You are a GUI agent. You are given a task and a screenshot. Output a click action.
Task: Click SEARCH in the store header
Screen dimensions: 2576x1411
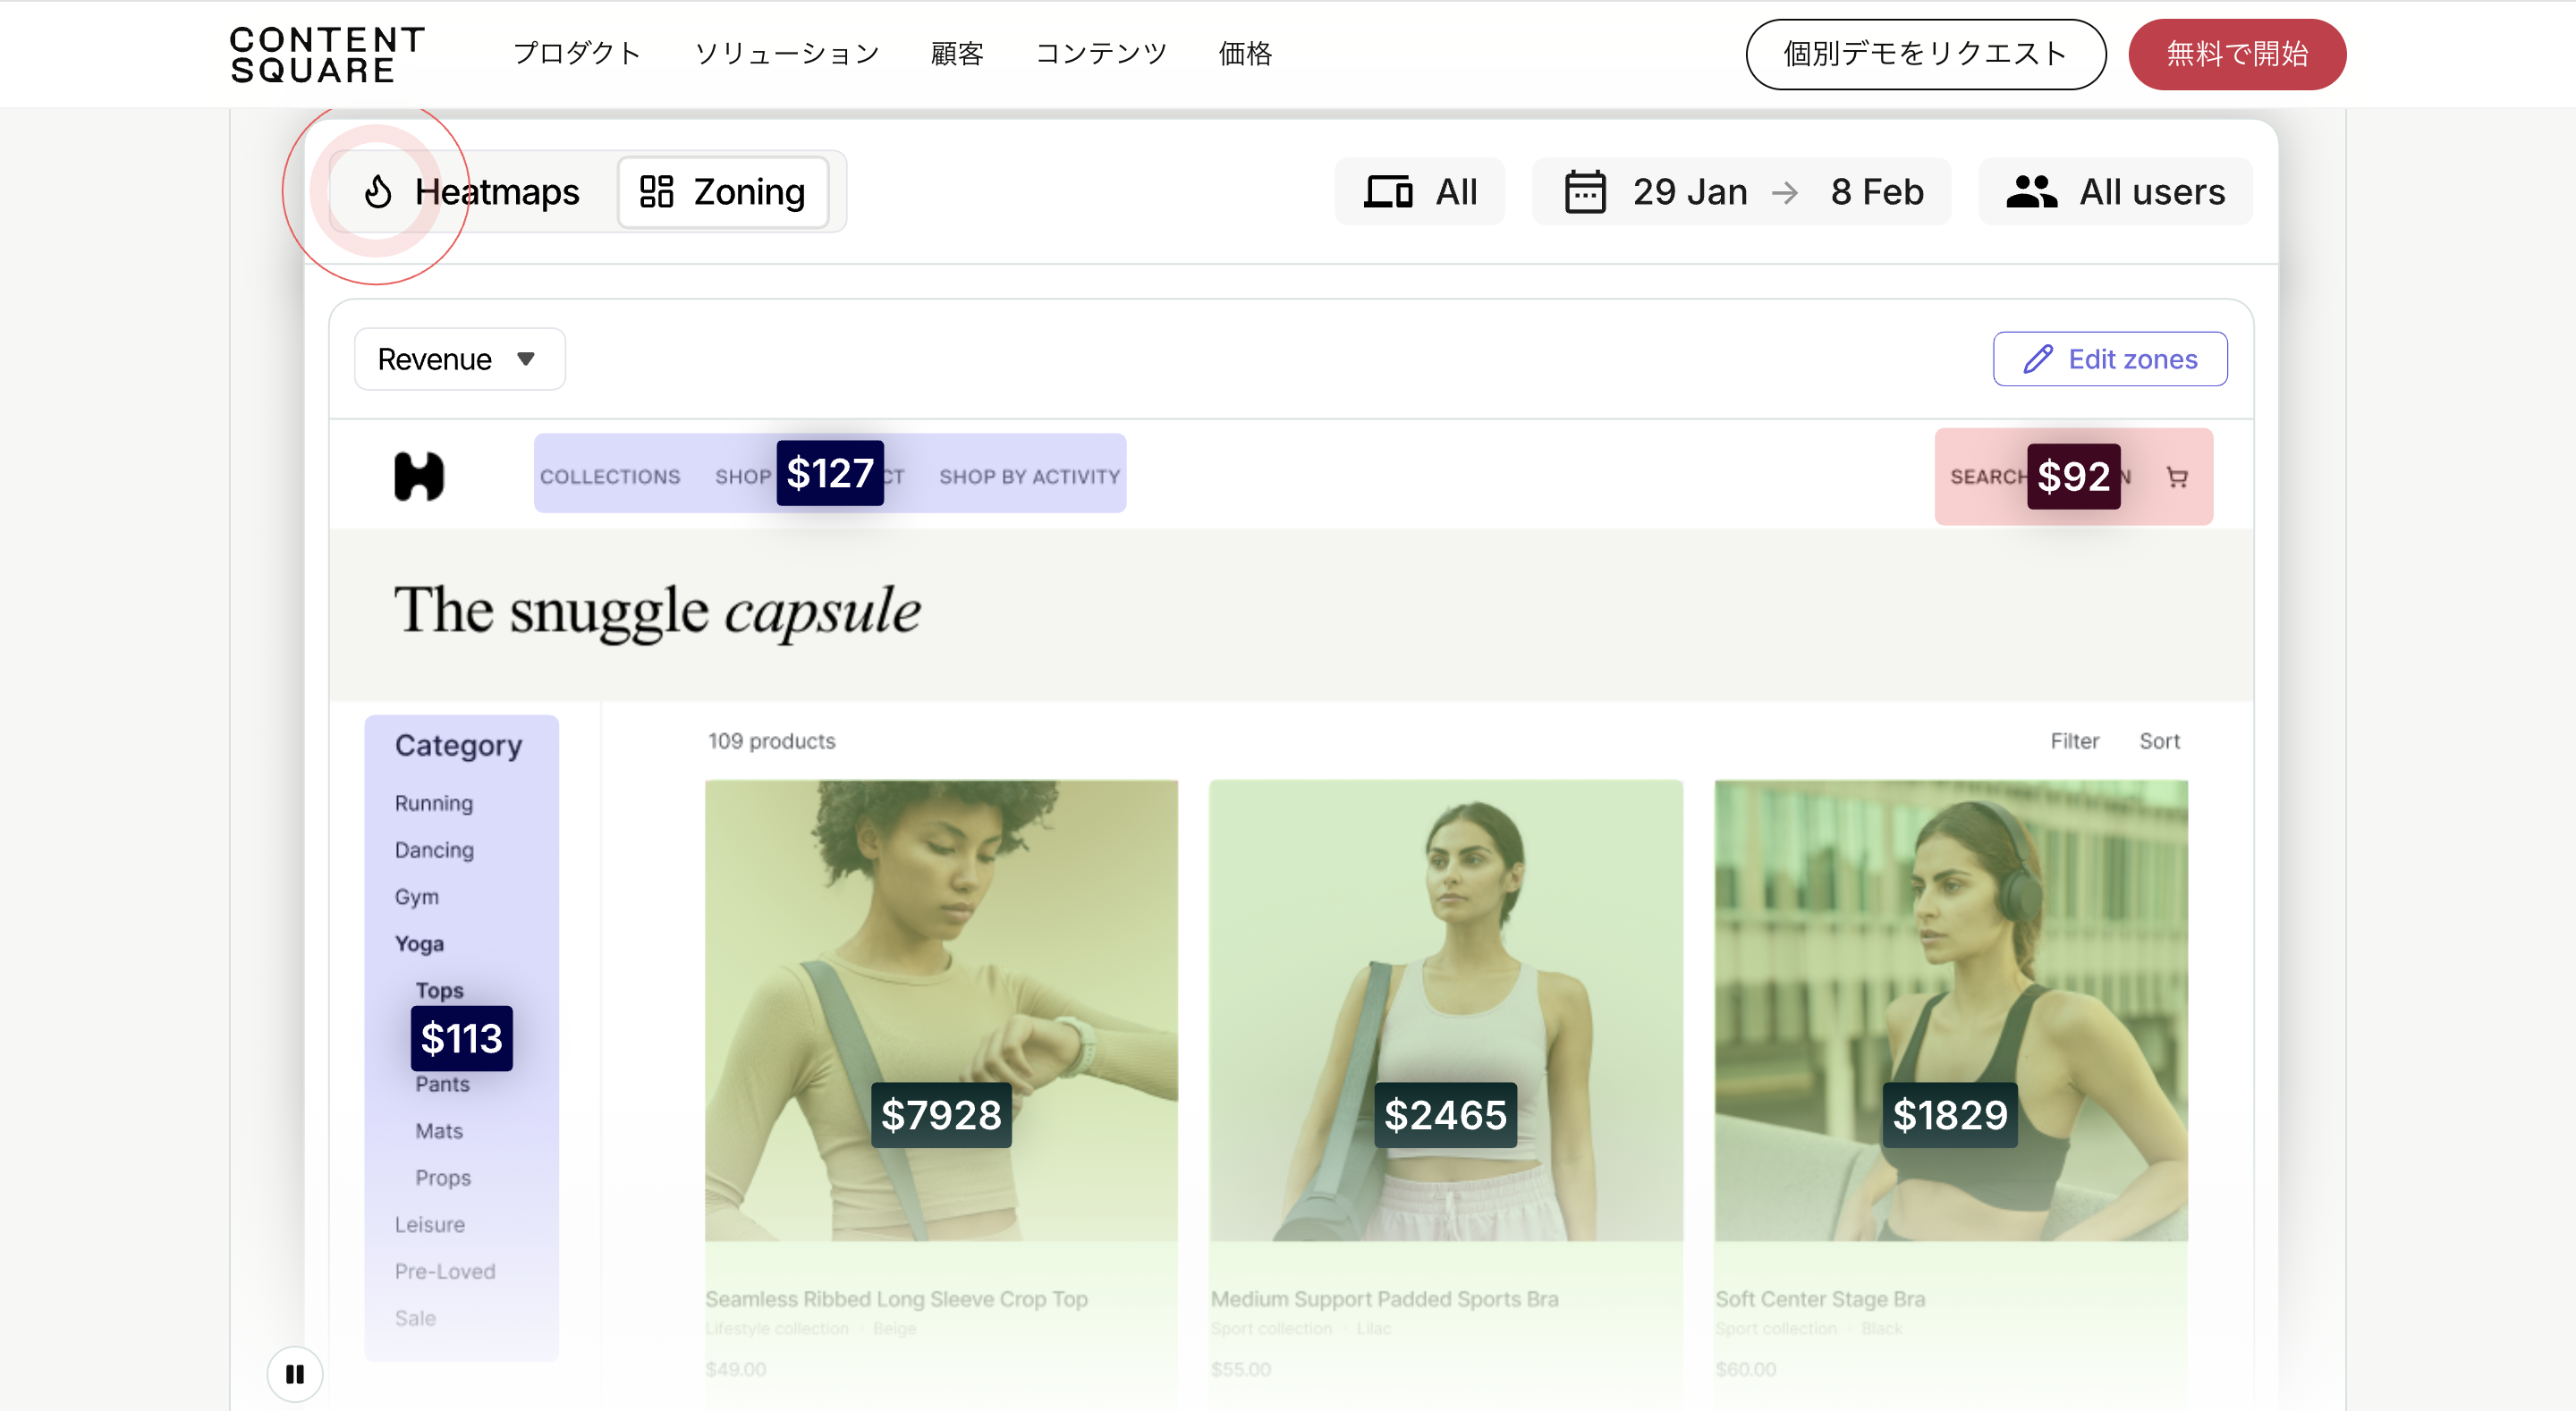tap(1988, 477)
